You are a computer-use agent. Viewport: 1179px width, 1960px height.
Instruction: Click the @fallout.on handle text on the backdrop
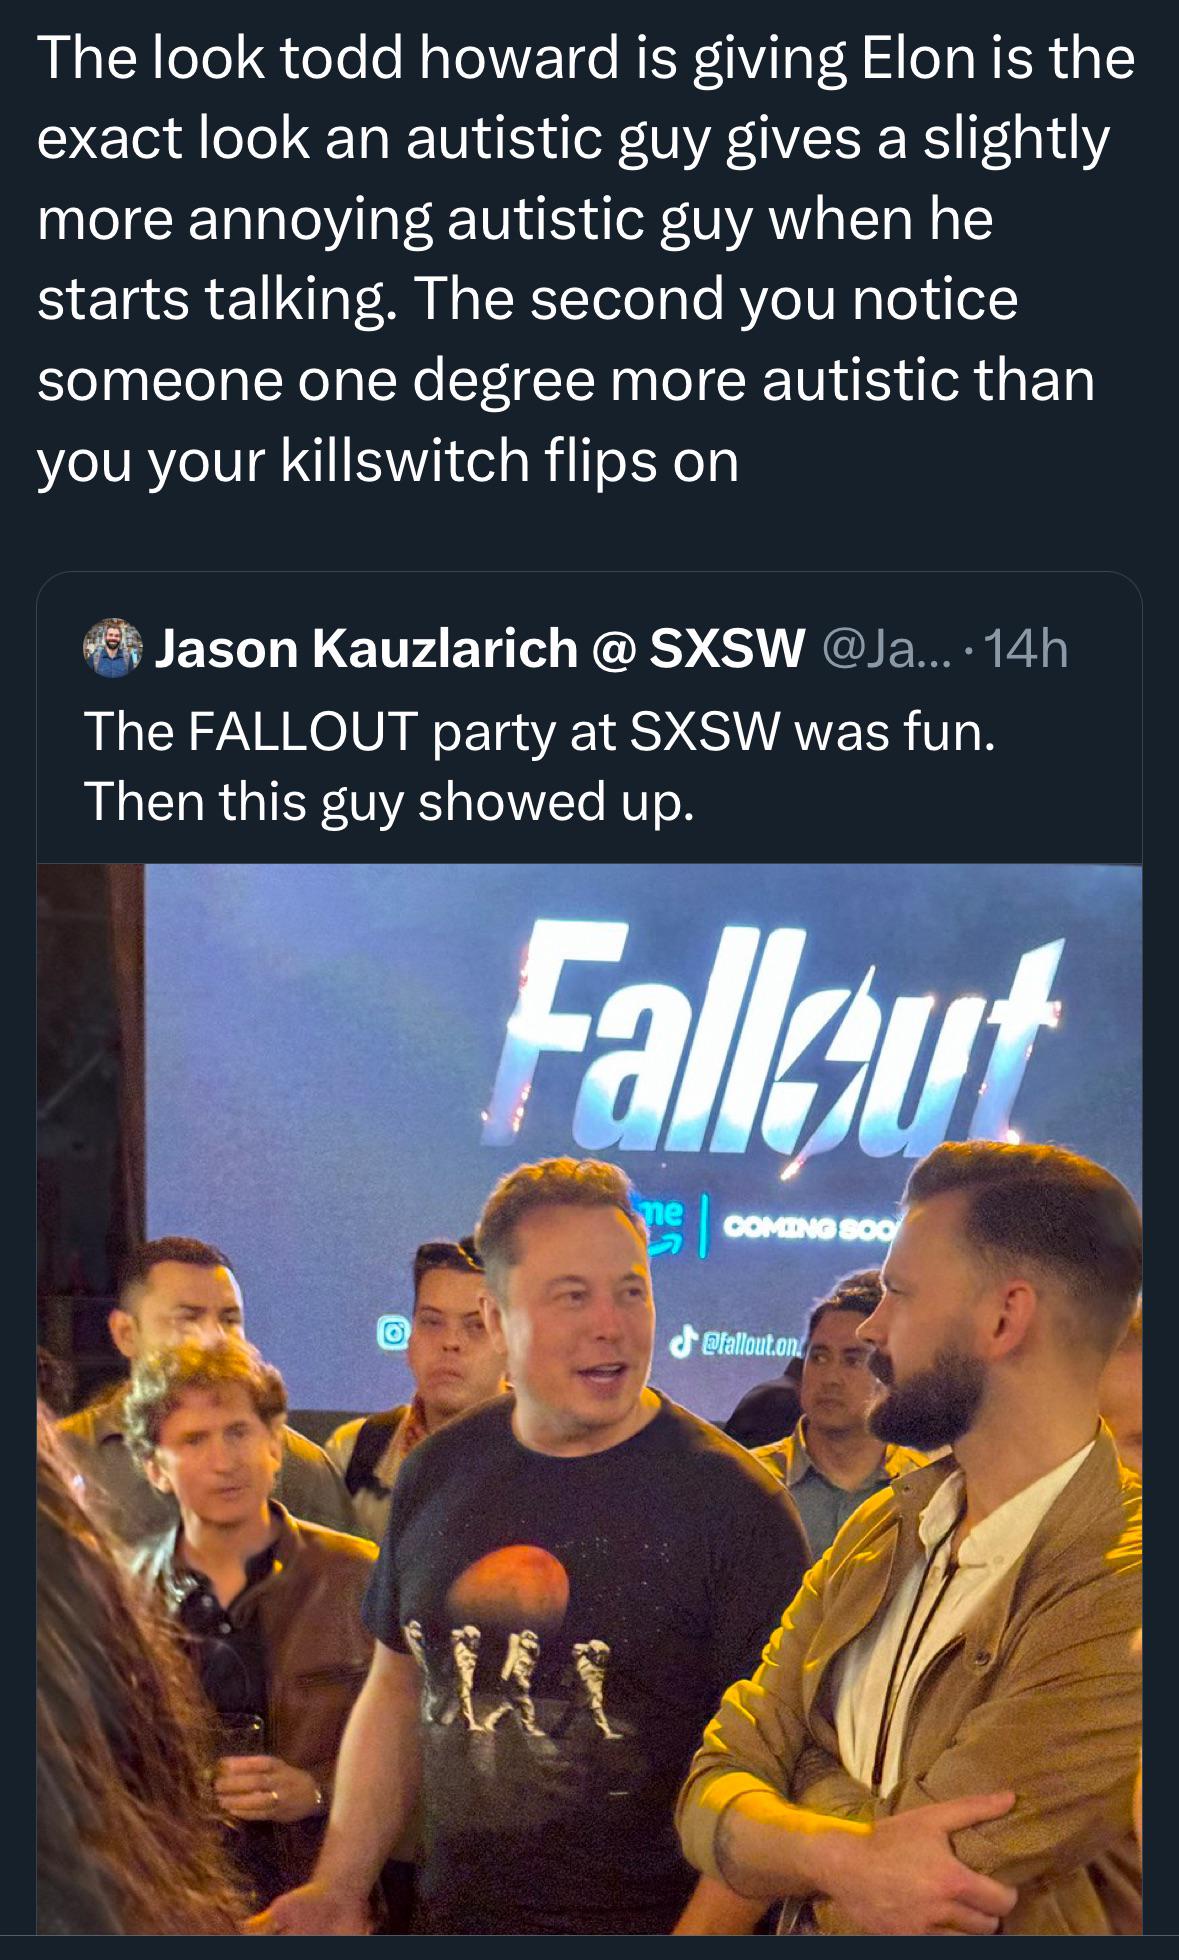751,1340
